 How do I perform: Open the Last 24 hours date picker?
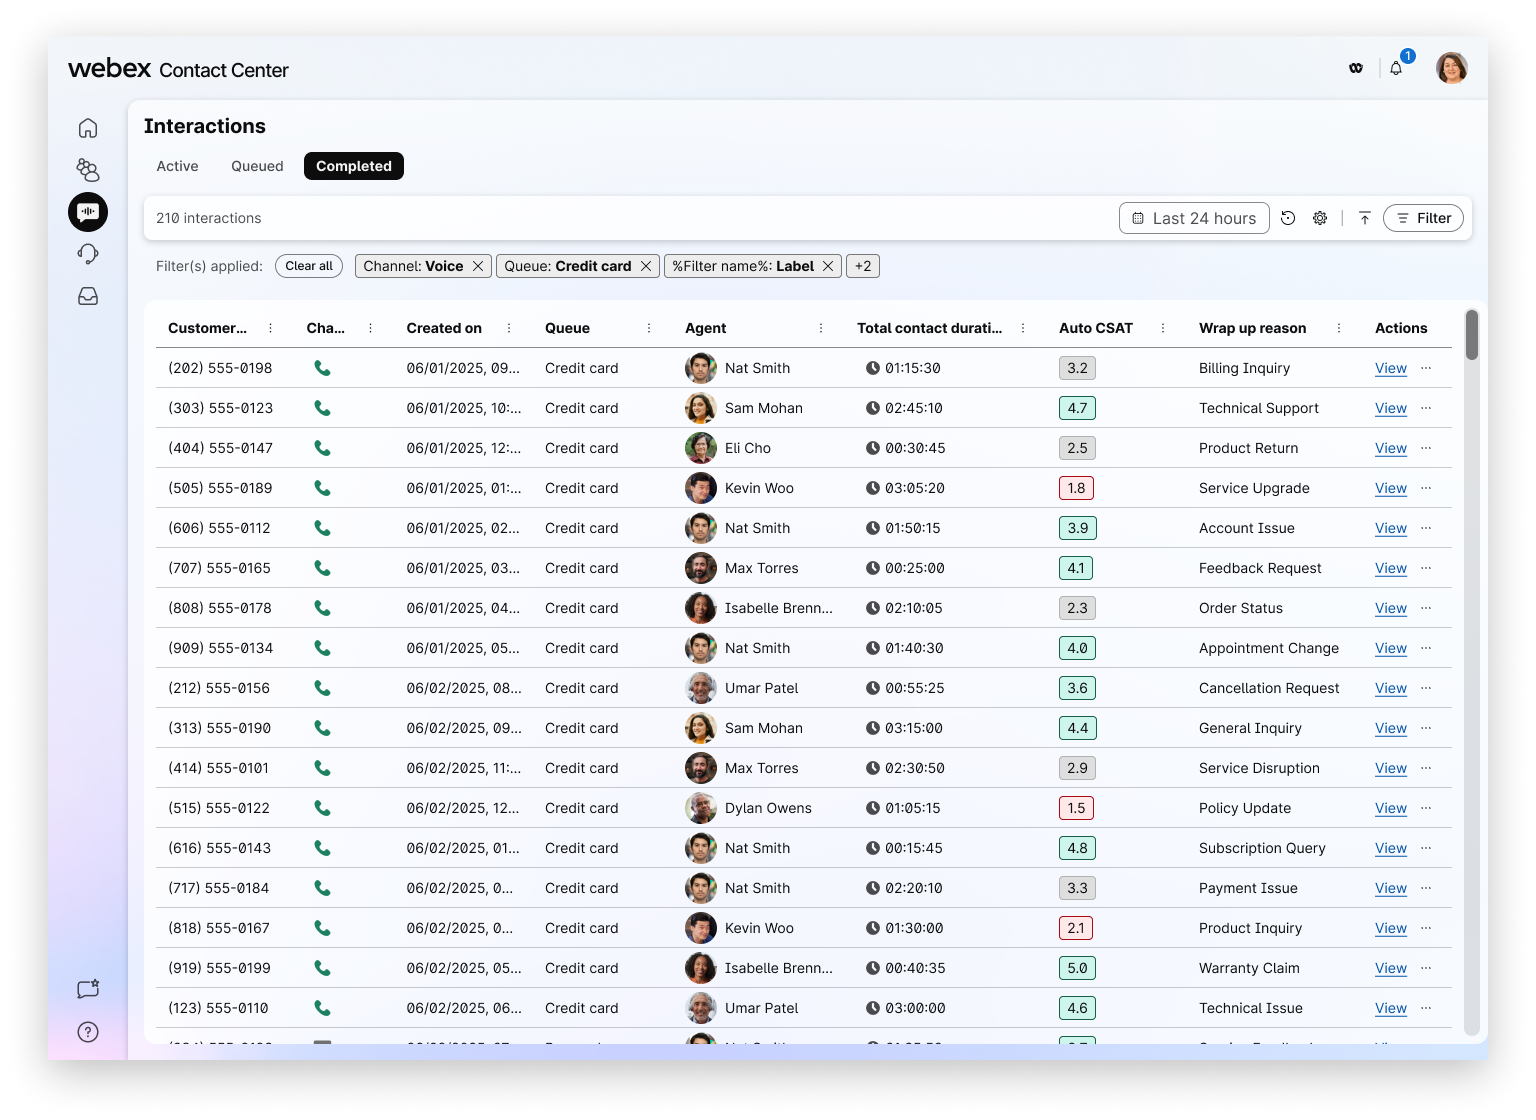[x=1193, y=218]
